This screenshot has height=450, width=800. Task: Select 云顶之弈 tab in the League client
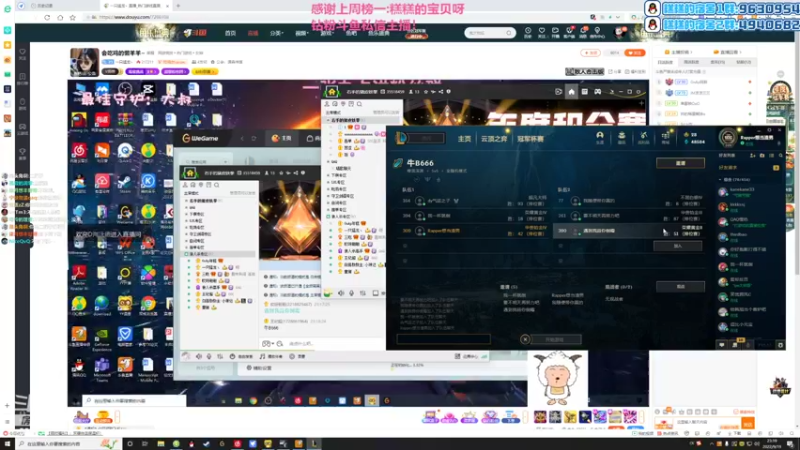click(x=494, y=139)
